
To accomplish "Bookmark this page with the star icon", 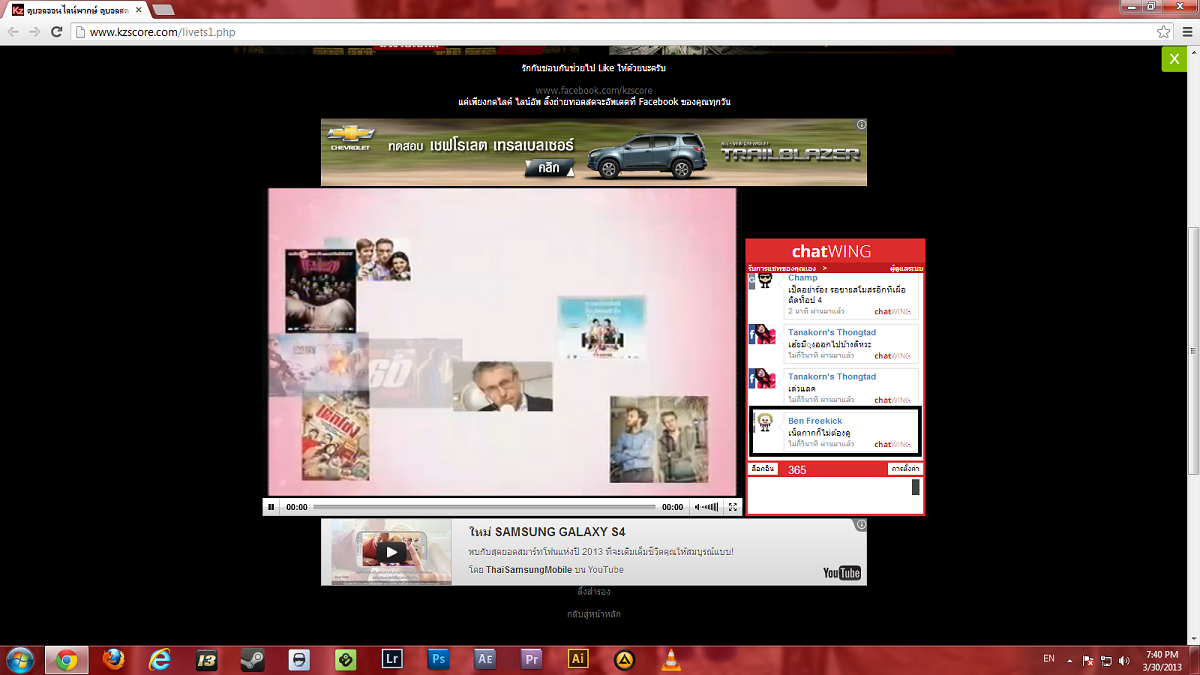I will (1163, 32).
